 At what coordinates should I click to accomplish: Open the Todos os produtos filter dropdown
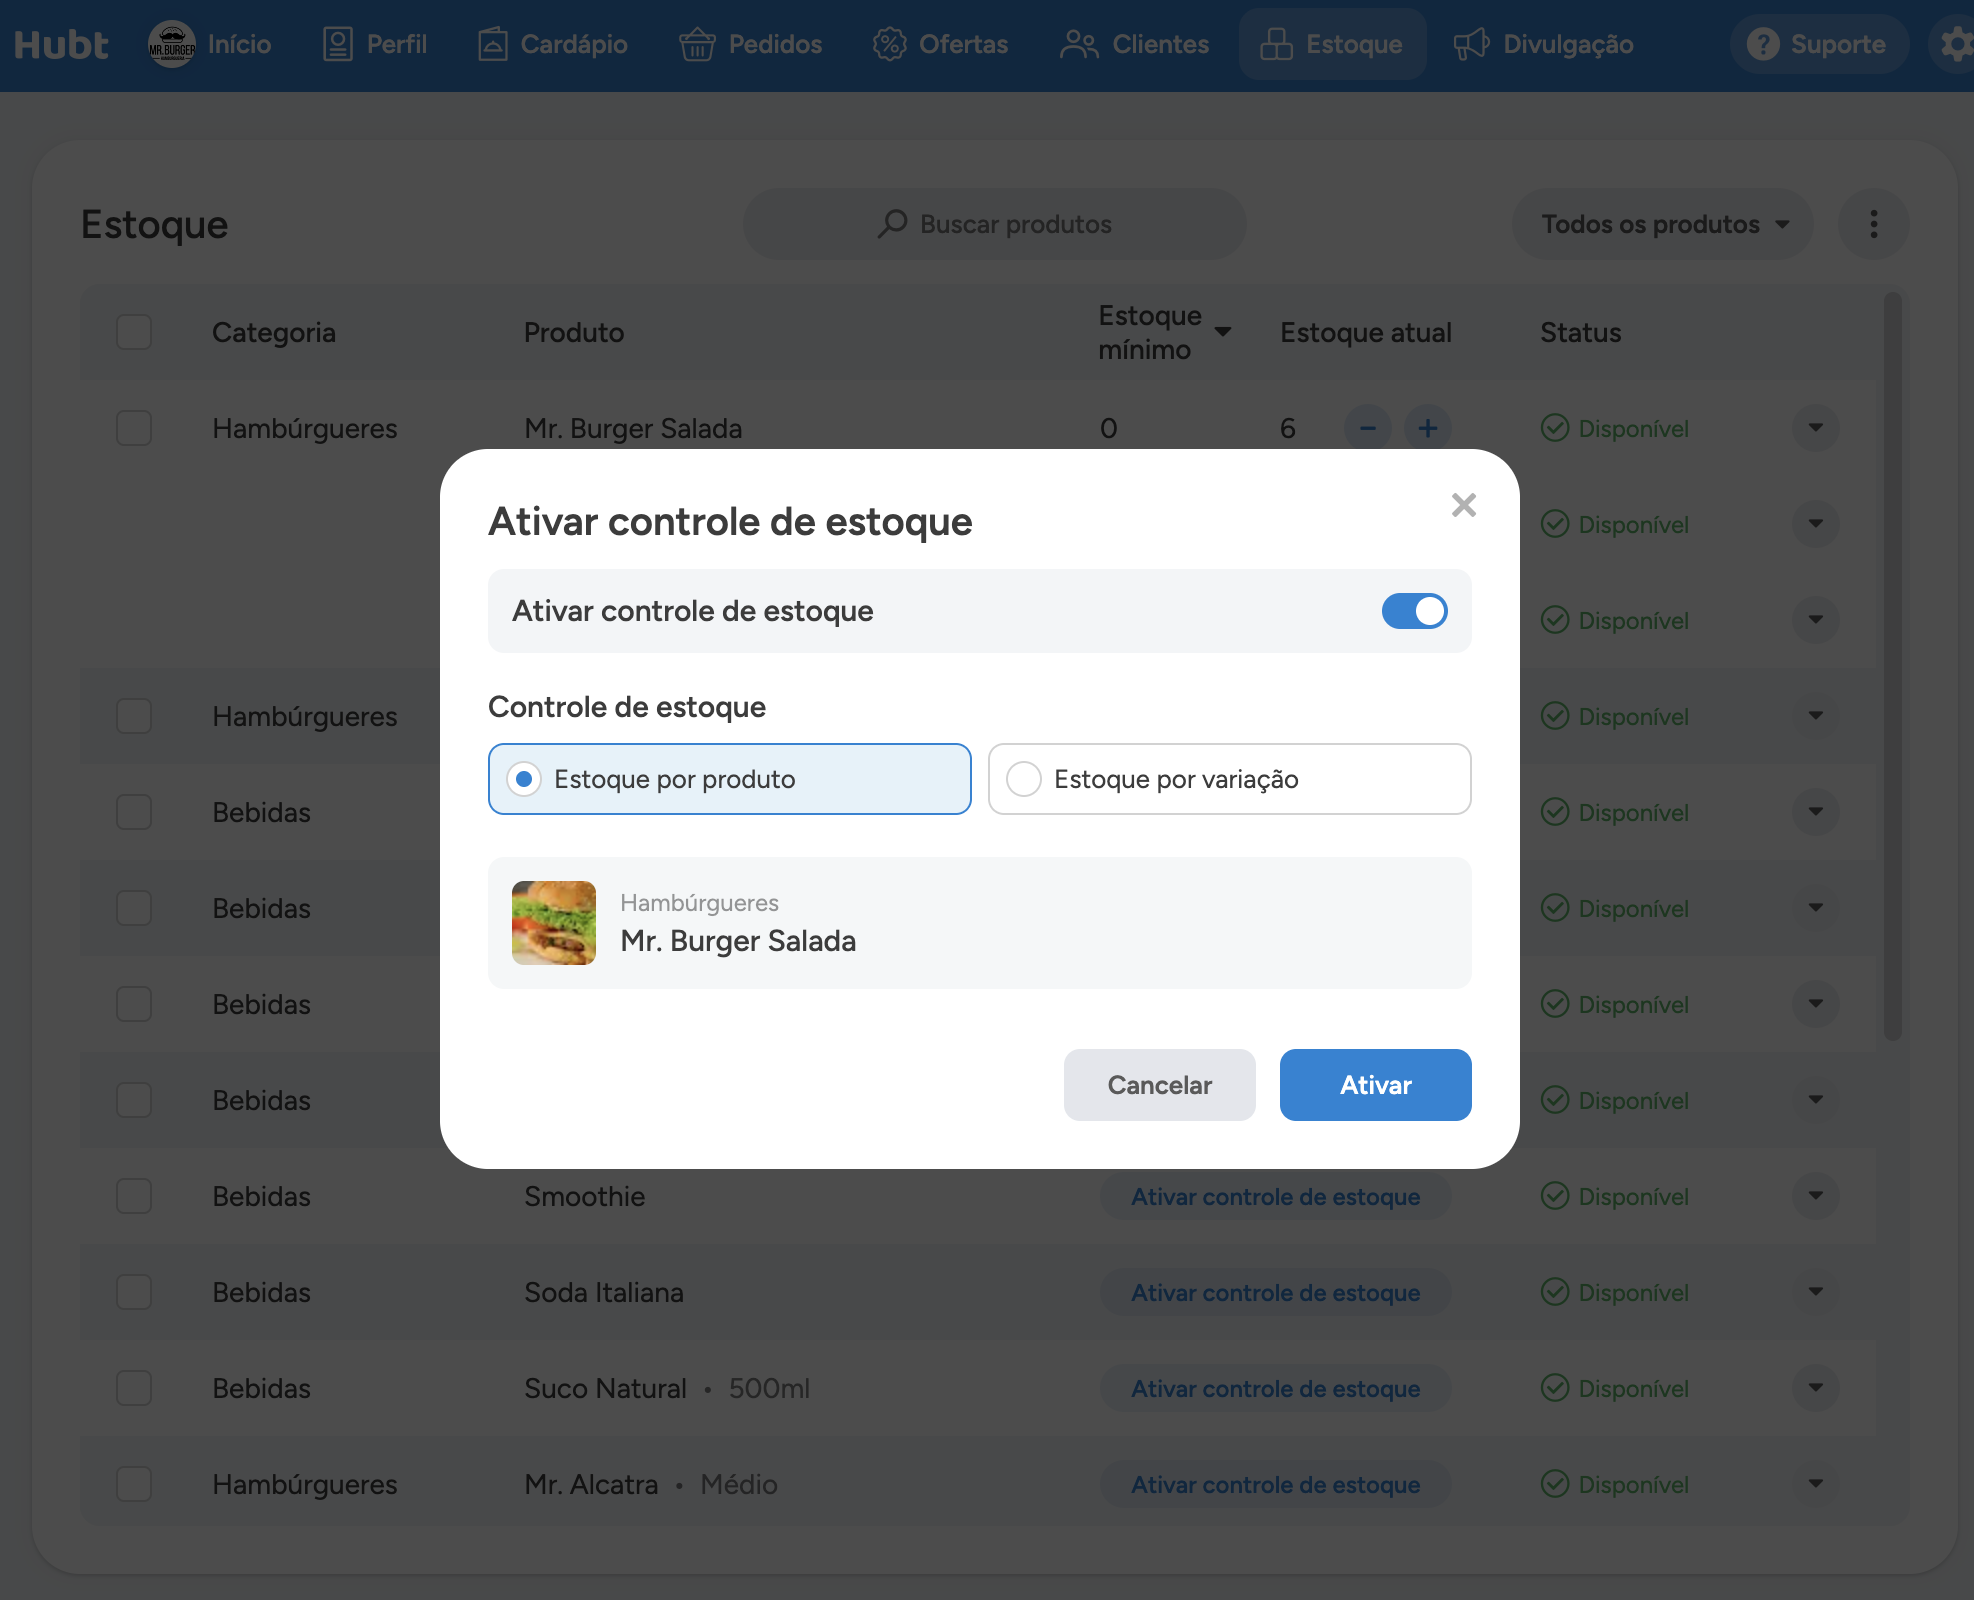(1664, 224)
